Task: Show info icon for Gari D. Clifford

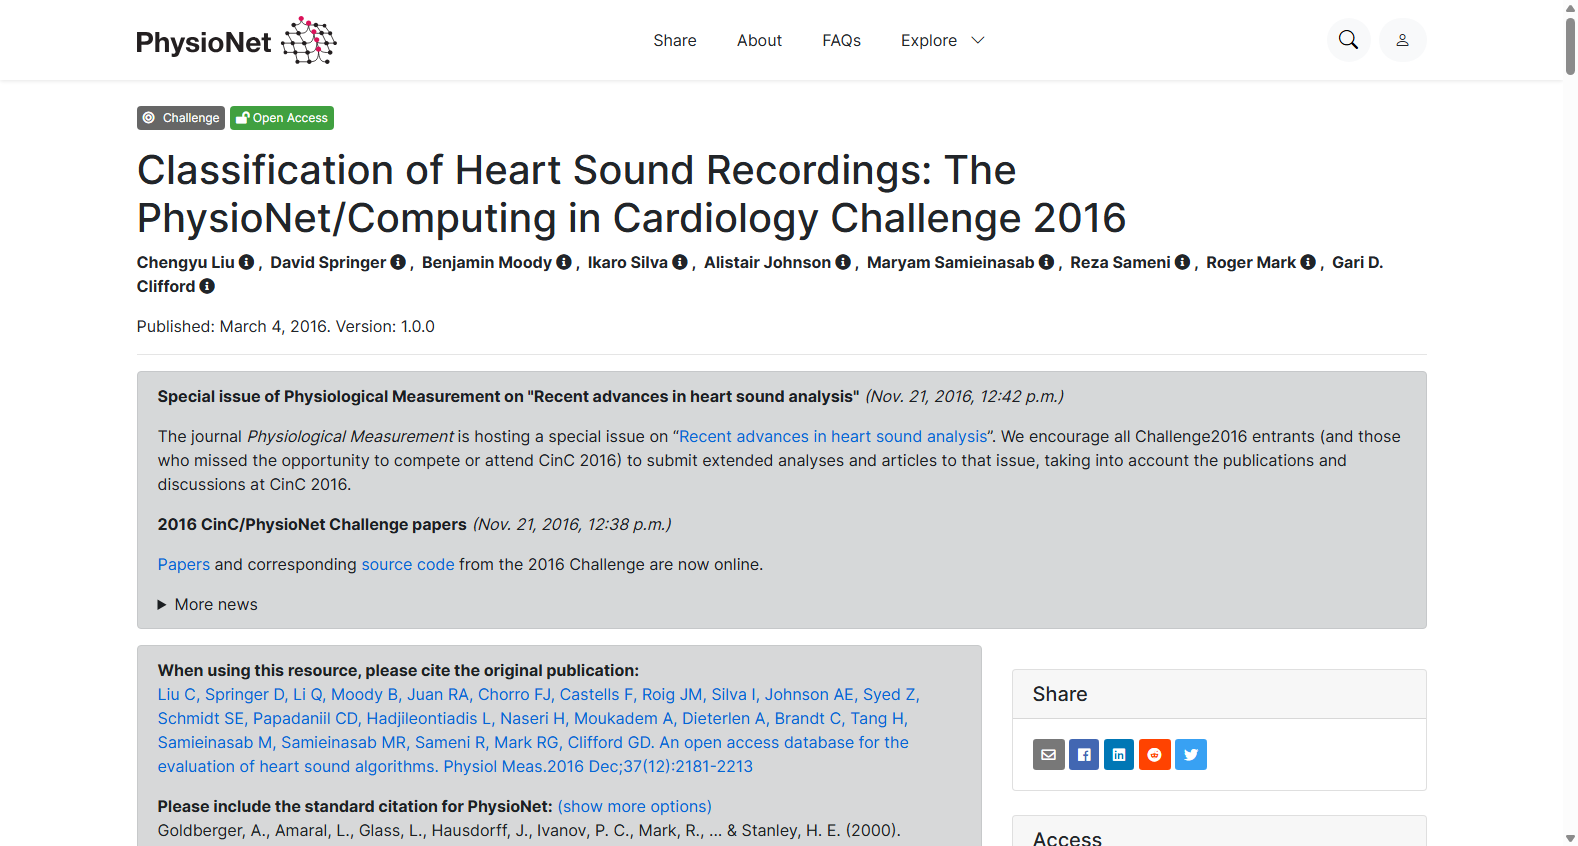Action: click(x=207, y=286)
